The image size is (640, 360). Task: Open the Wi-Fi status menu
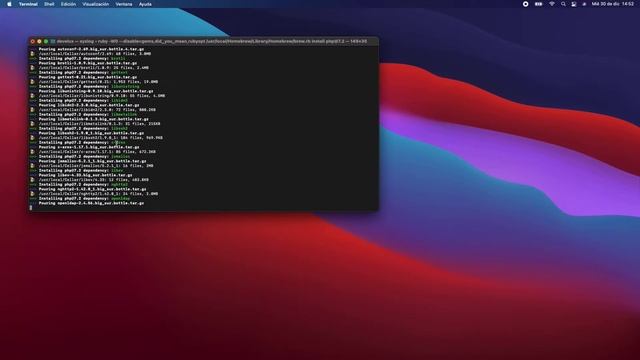pyautogui.click(x=552, y=4)
